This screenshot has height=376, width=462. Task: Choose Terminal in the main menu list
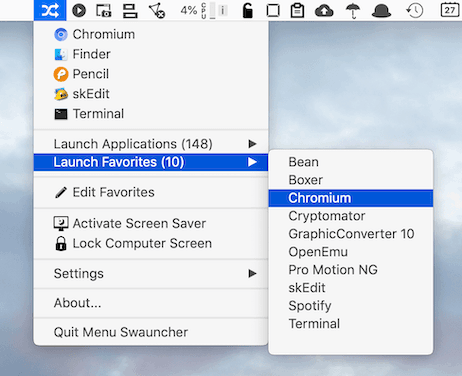pos(151,114)
